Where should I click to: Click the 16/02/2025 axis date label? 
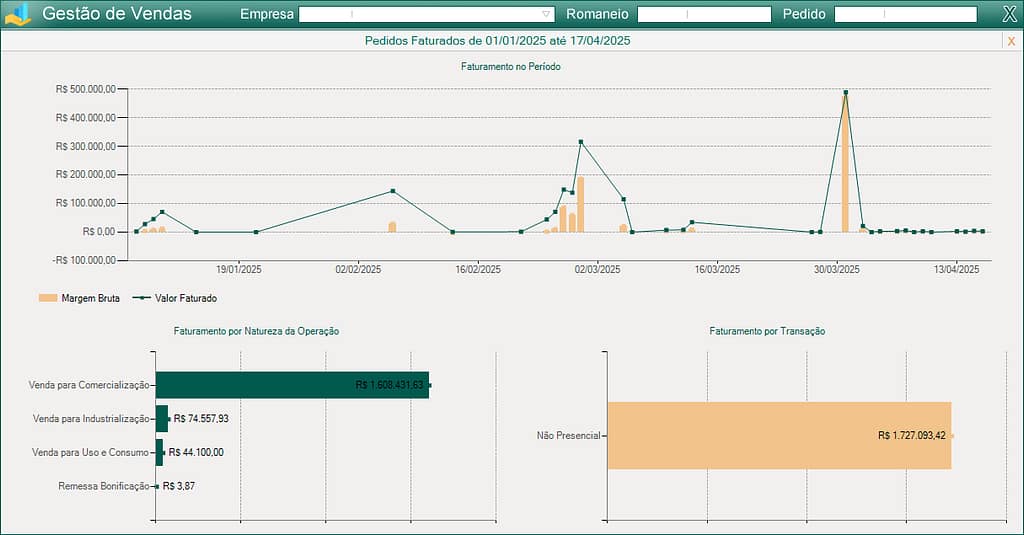[478, 269]
